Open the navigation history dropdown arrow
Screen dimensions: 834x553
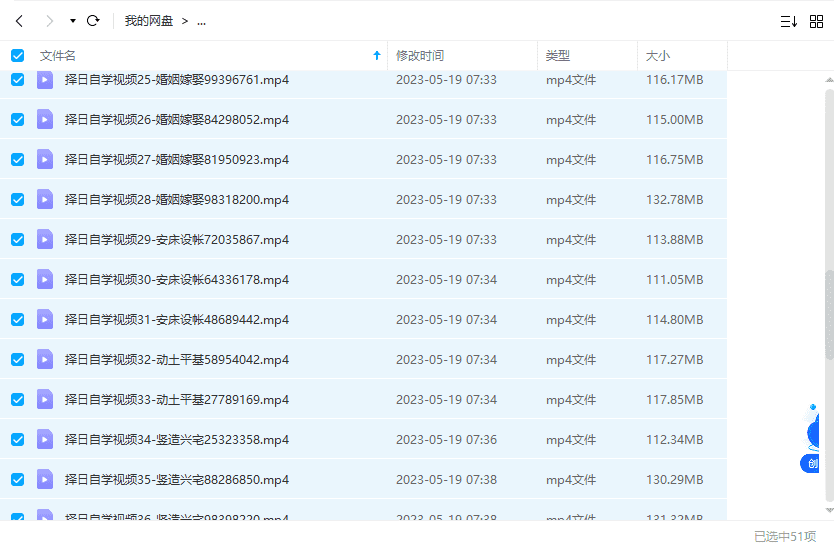point(72,21)
